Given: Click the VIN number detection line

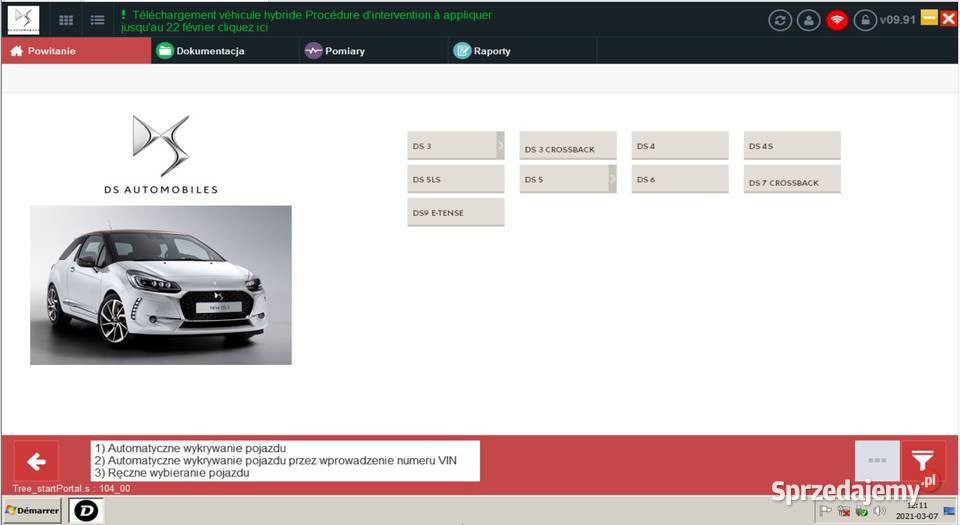Looking at the screenshot, I should [x=276, y=460].
